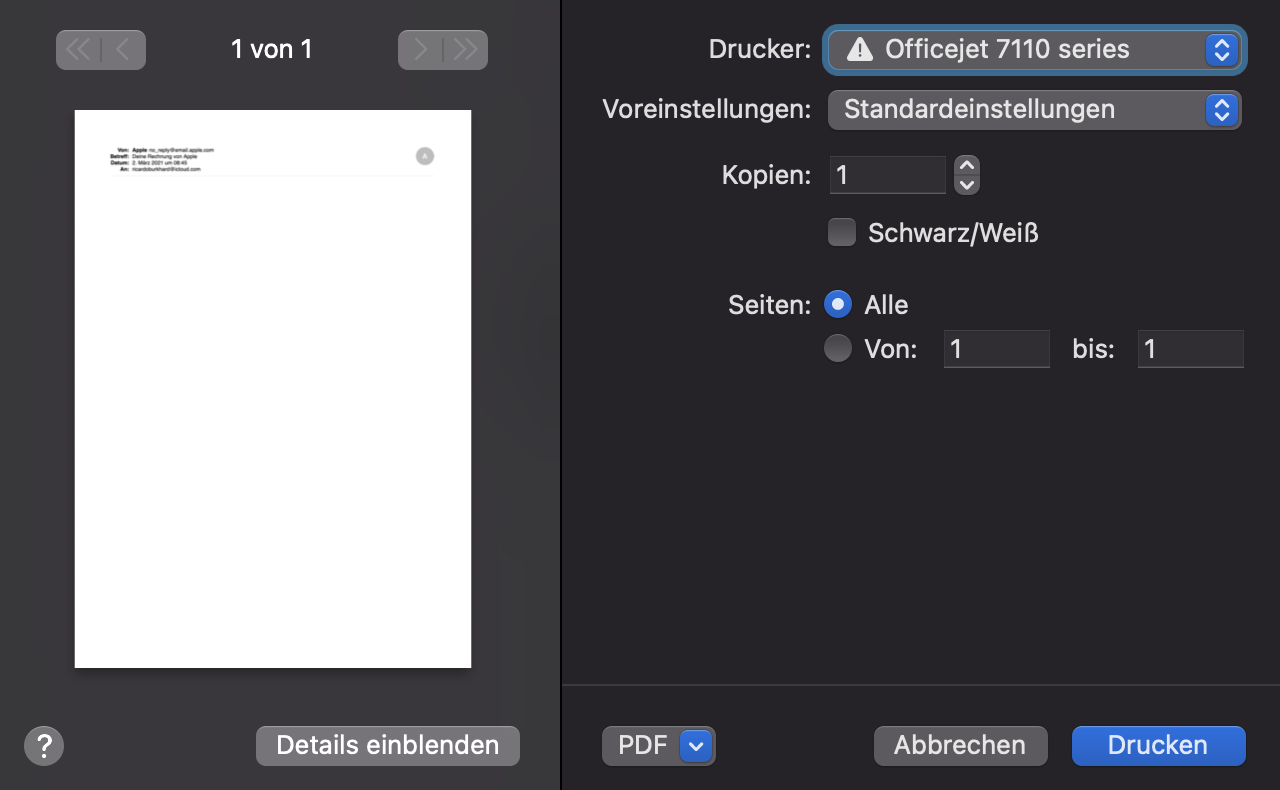
Task: Click the Drucken button
Action: coord(1158,745)
